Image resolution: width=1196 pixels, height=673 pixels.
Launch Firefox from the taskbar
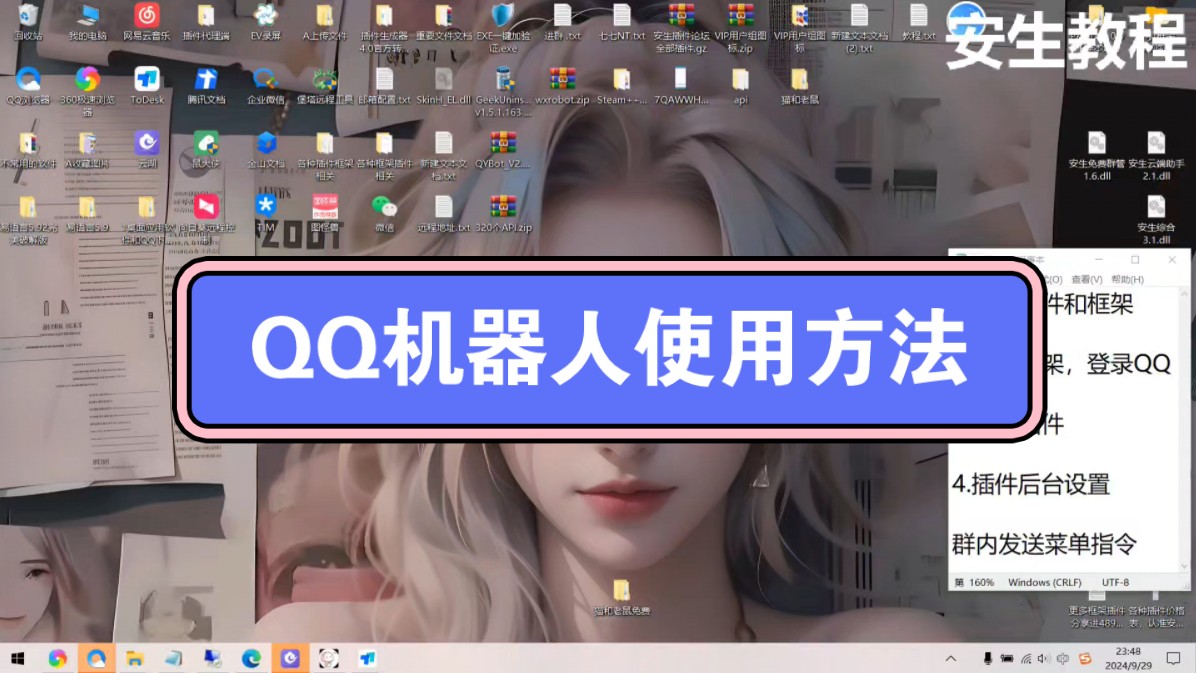click(59, 659)
